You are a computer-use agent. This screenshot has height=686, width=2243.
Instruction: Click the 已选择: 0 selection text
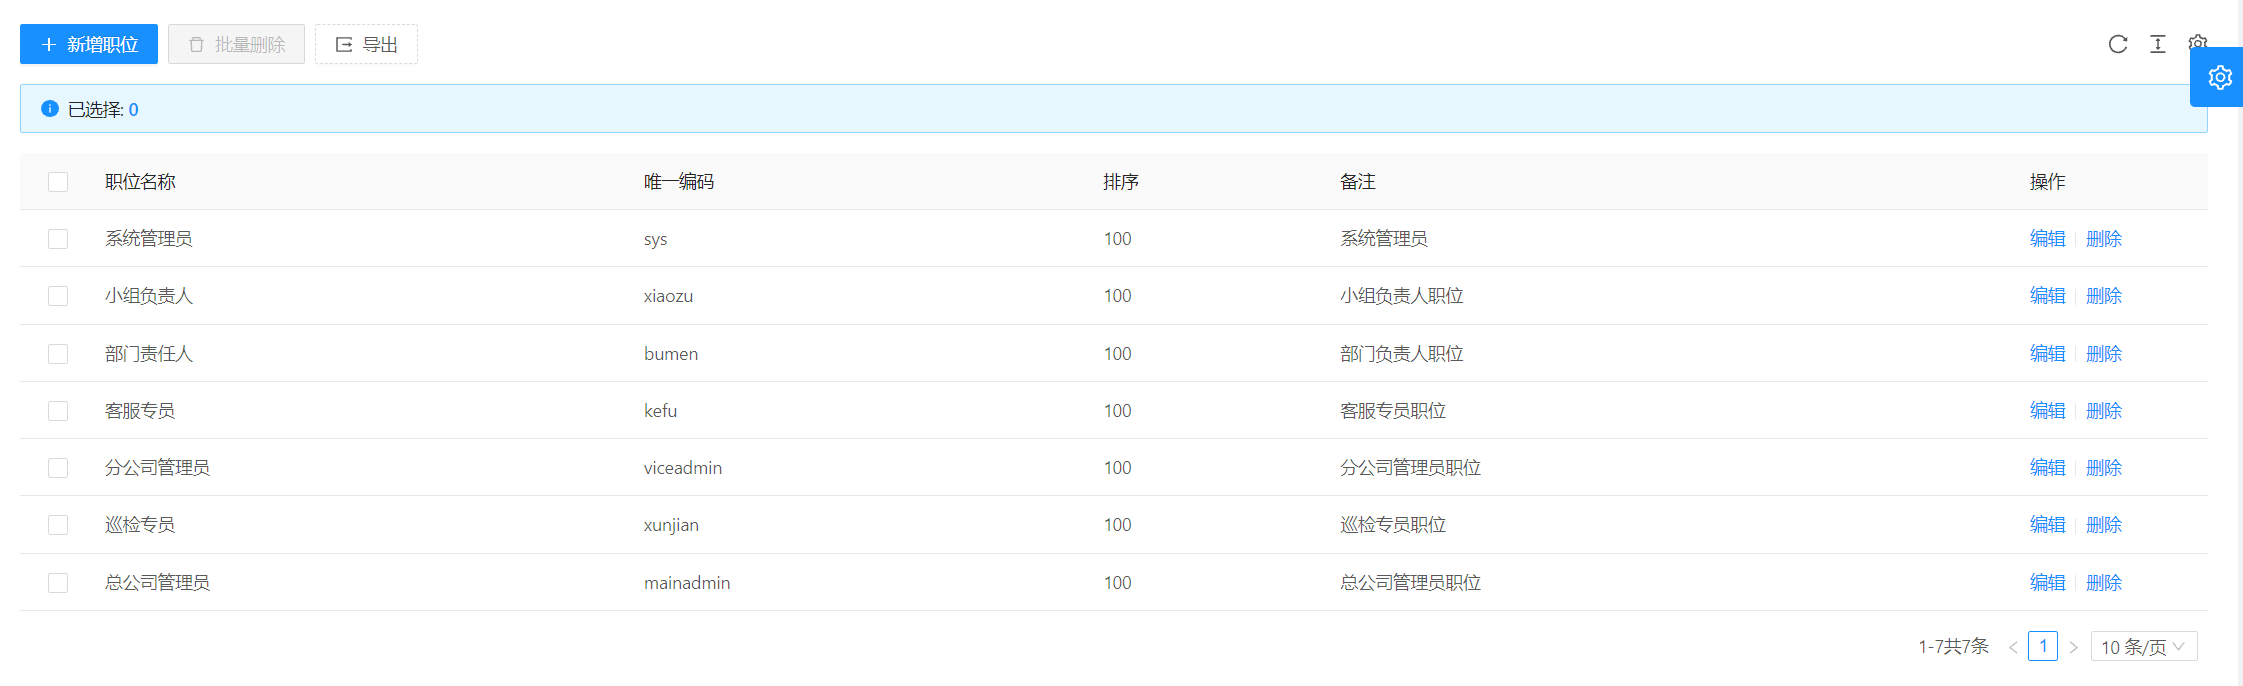point(103,109)
